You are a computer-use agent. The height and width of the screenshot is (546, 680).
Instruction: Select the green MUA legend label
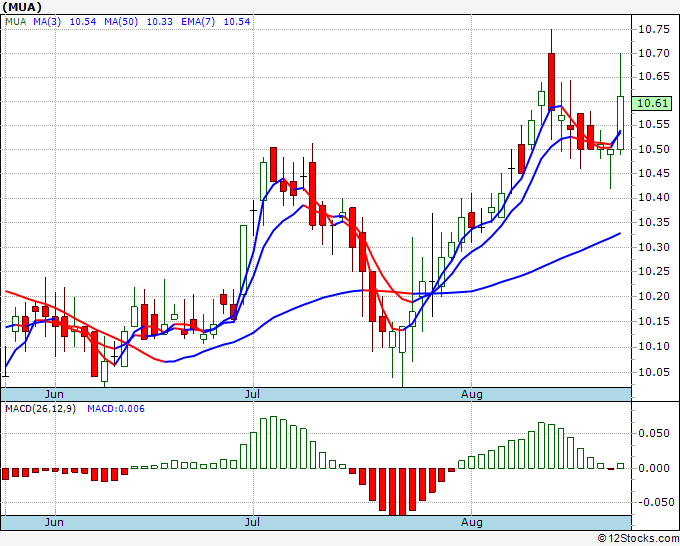pyautogui.click(x=16, y=22)
